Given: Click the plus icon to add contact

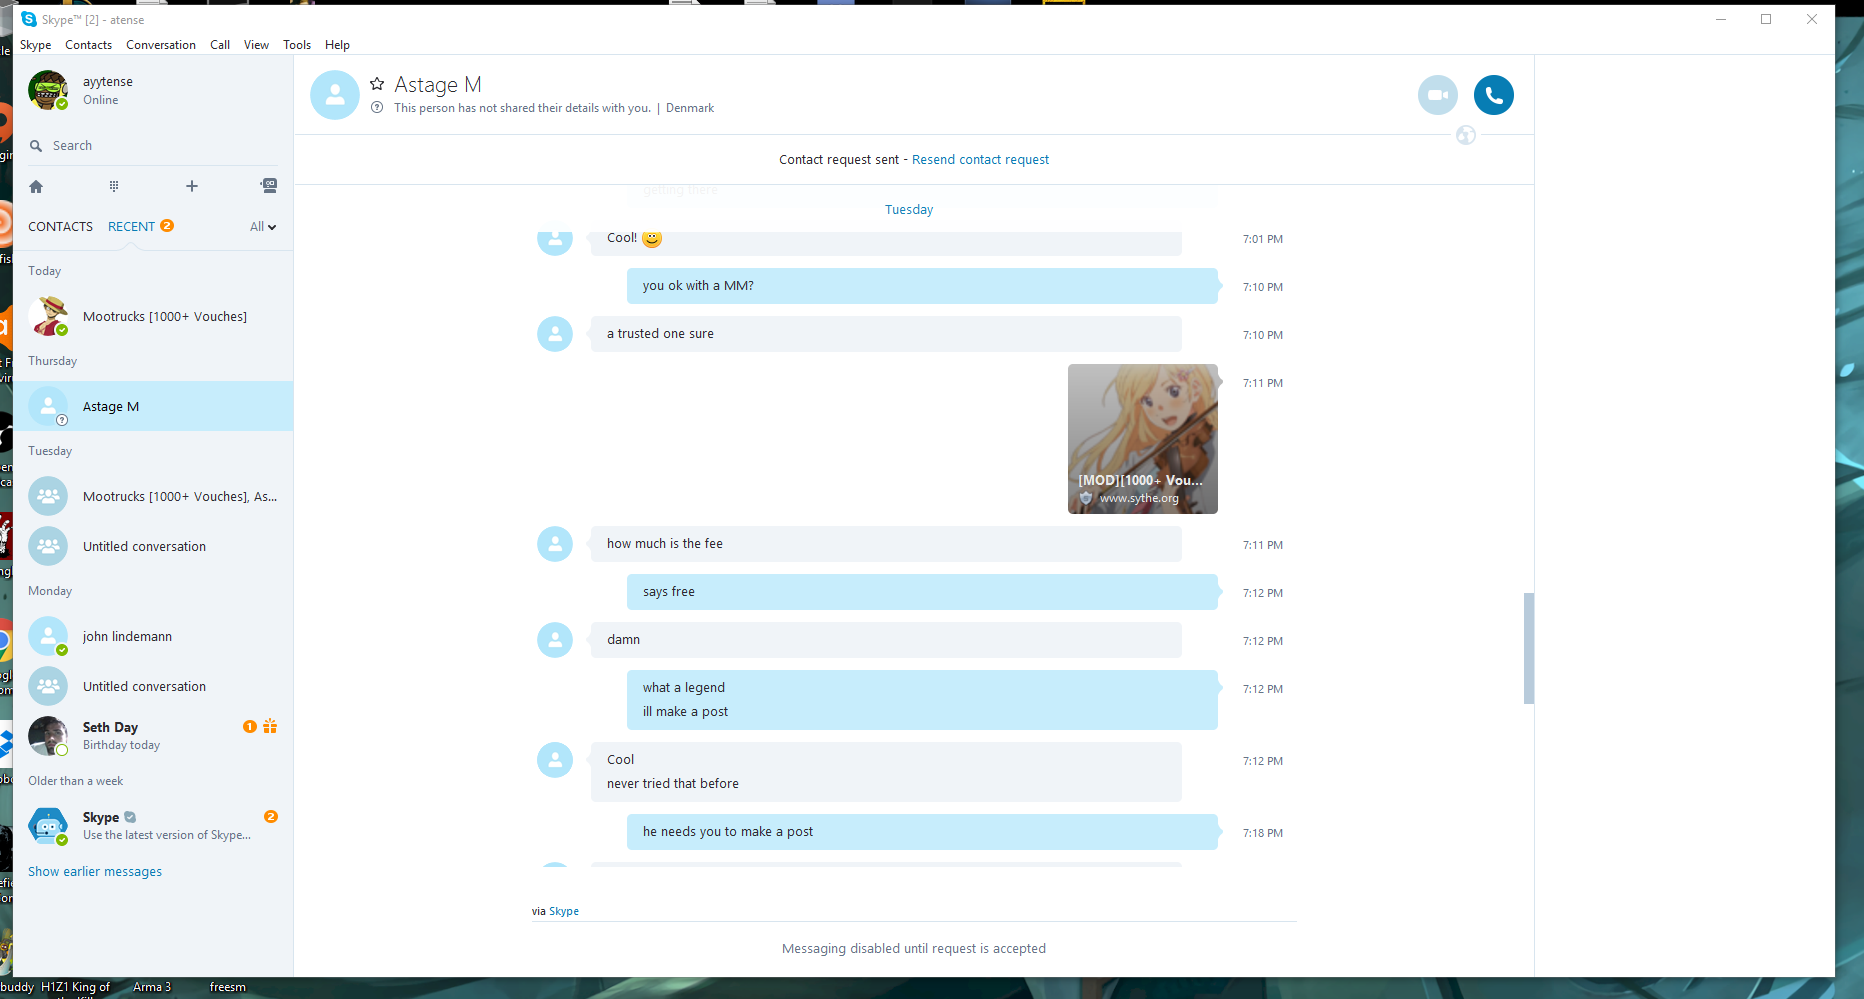Looking at the screenshot, I should (x=192, y=186).
